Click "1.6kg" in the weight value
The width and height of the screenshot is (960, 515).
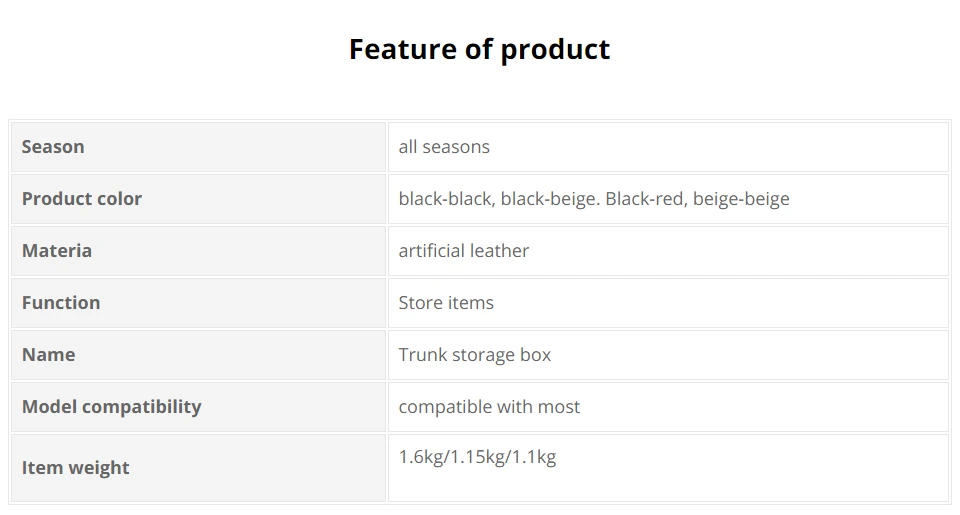tap(419, 458)
